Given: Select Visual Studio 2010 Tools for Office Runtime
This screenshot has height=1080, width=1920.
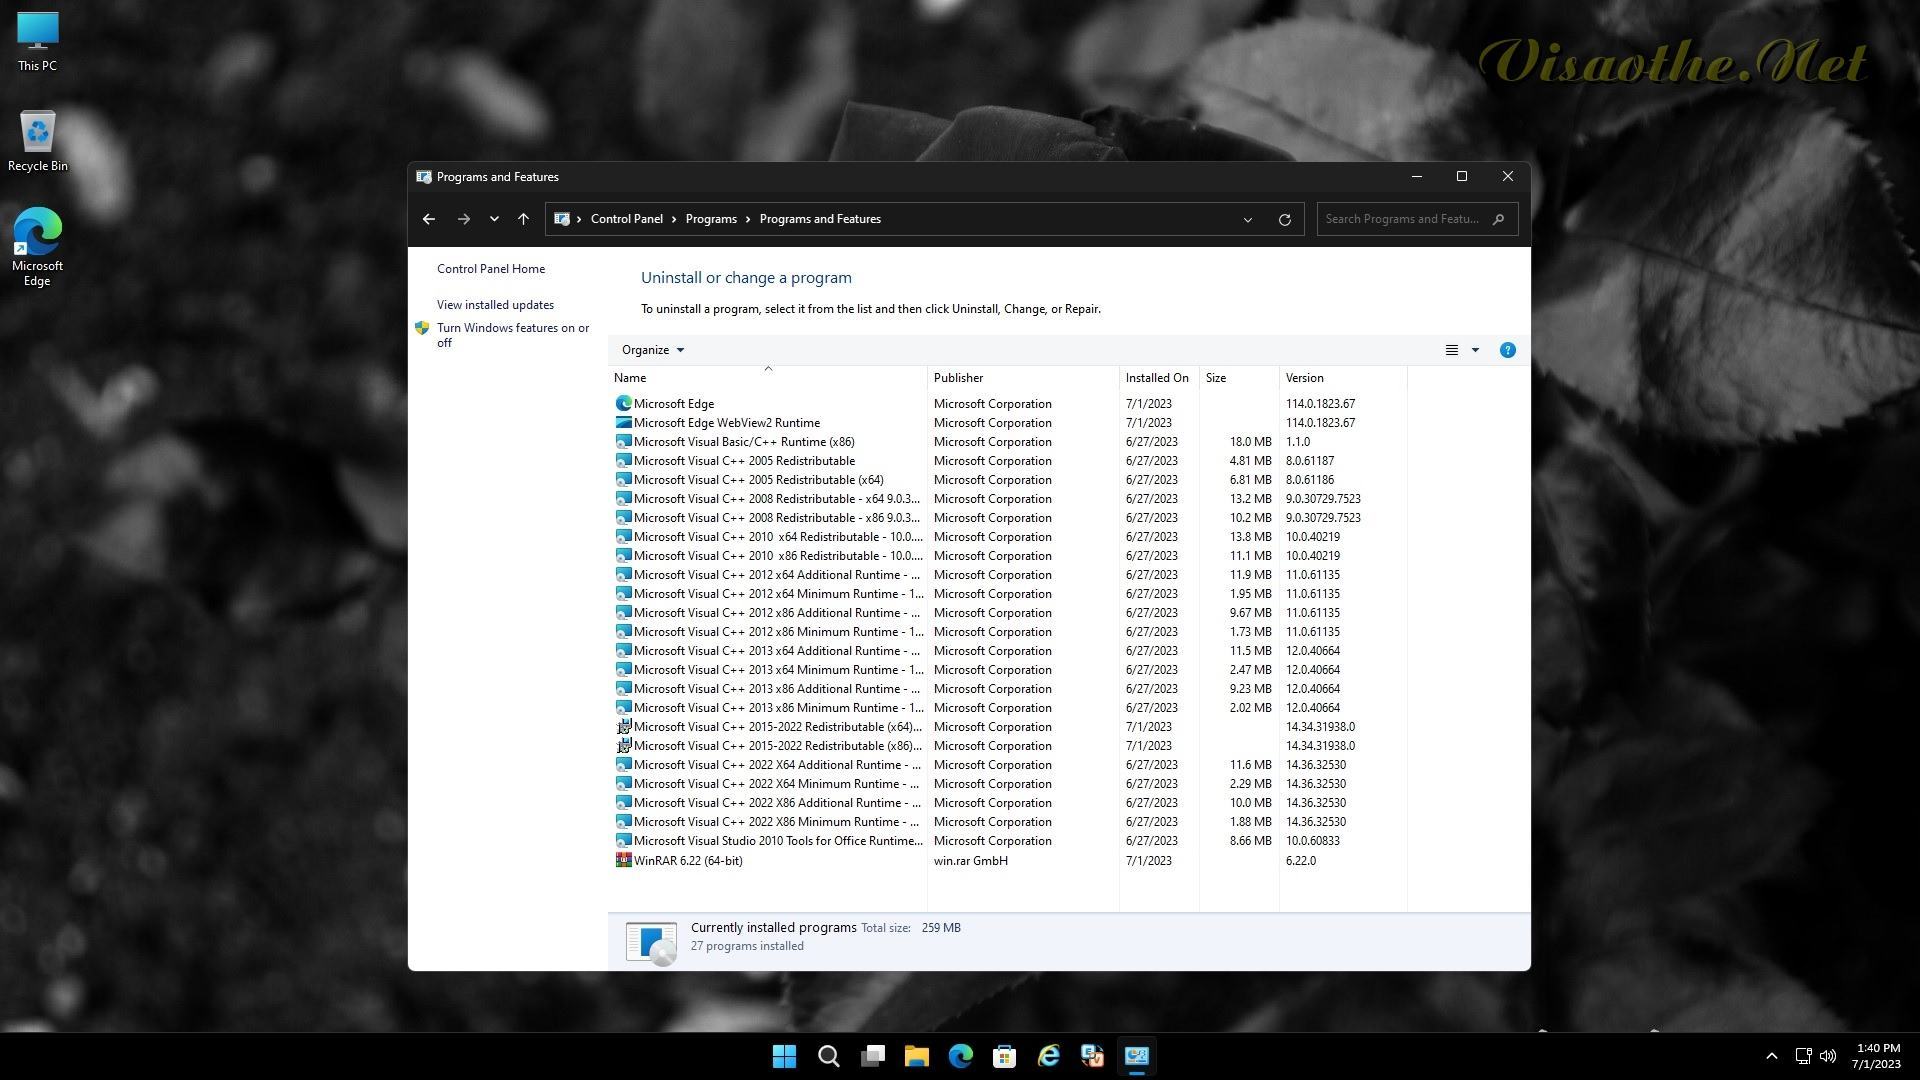Looking at the screenshot, I should point(778,841).
